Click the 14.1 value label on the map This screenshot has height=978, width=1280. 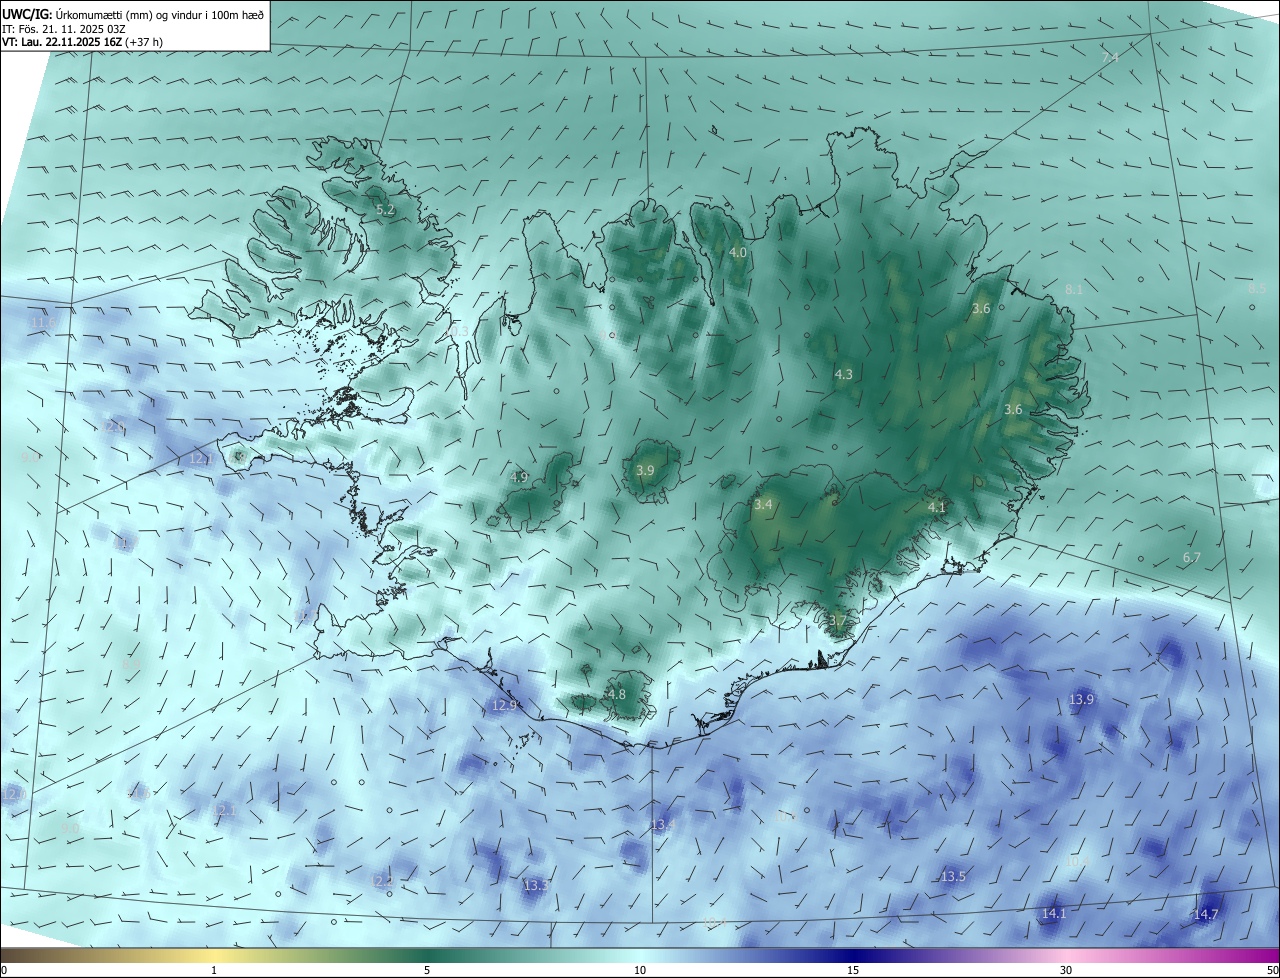coord(1054,913)
